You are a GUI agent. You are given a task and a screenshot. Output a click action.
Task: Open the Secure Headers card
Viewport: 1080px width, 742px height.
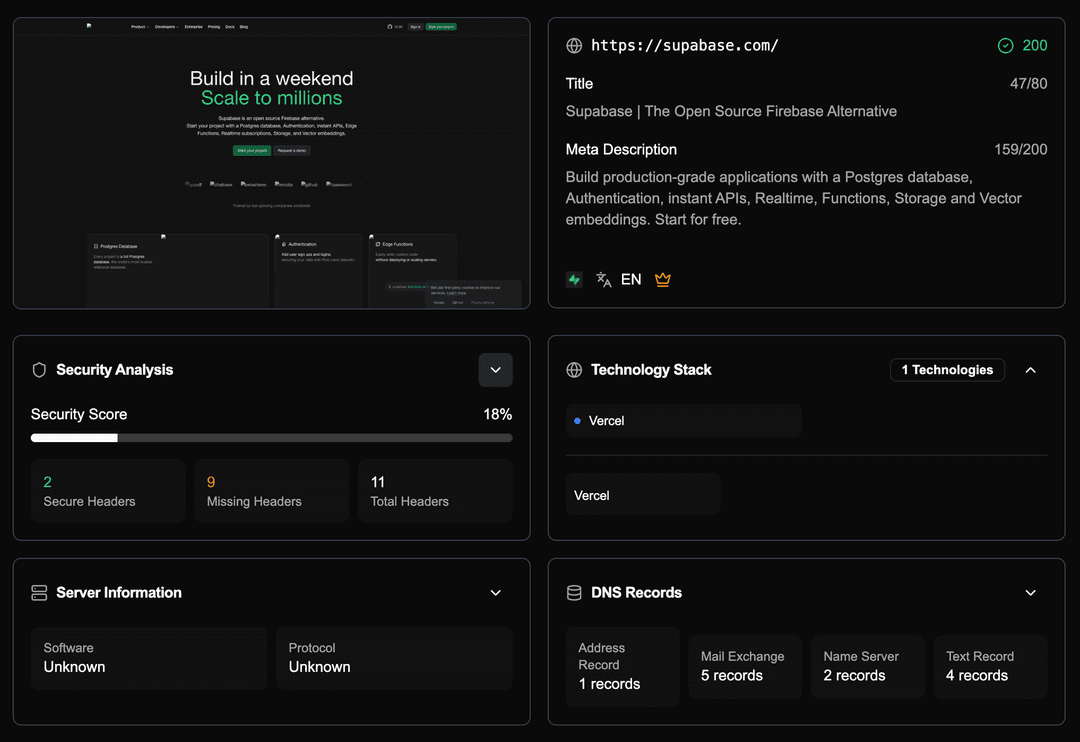tap(108, 491)
